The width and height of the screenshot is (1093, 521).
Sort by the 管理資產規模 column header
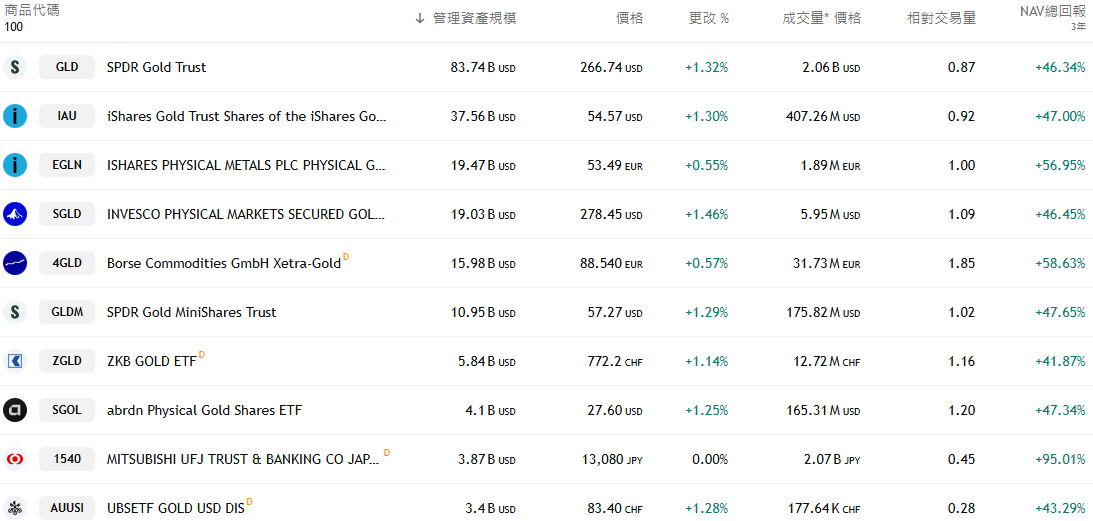(x=475, y=19)
